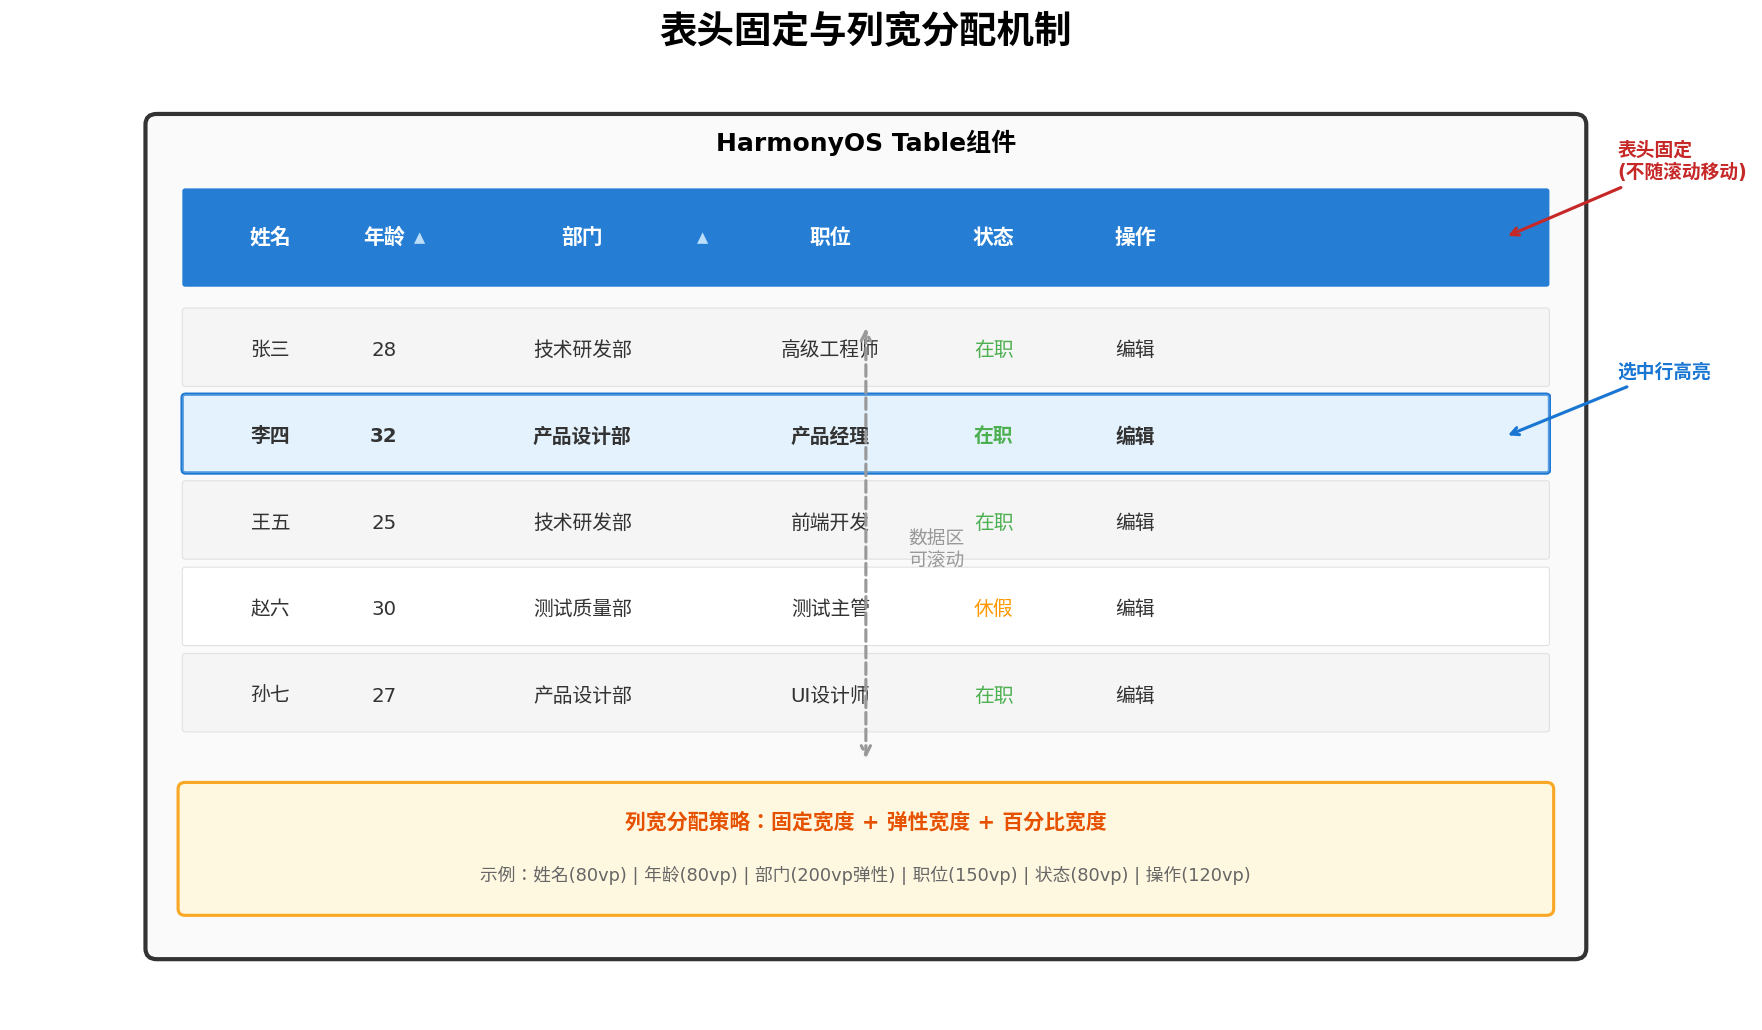The width and height of the screenshot is (1762, 1030).
Task: Select the name cell 张三
Action: 270,349
